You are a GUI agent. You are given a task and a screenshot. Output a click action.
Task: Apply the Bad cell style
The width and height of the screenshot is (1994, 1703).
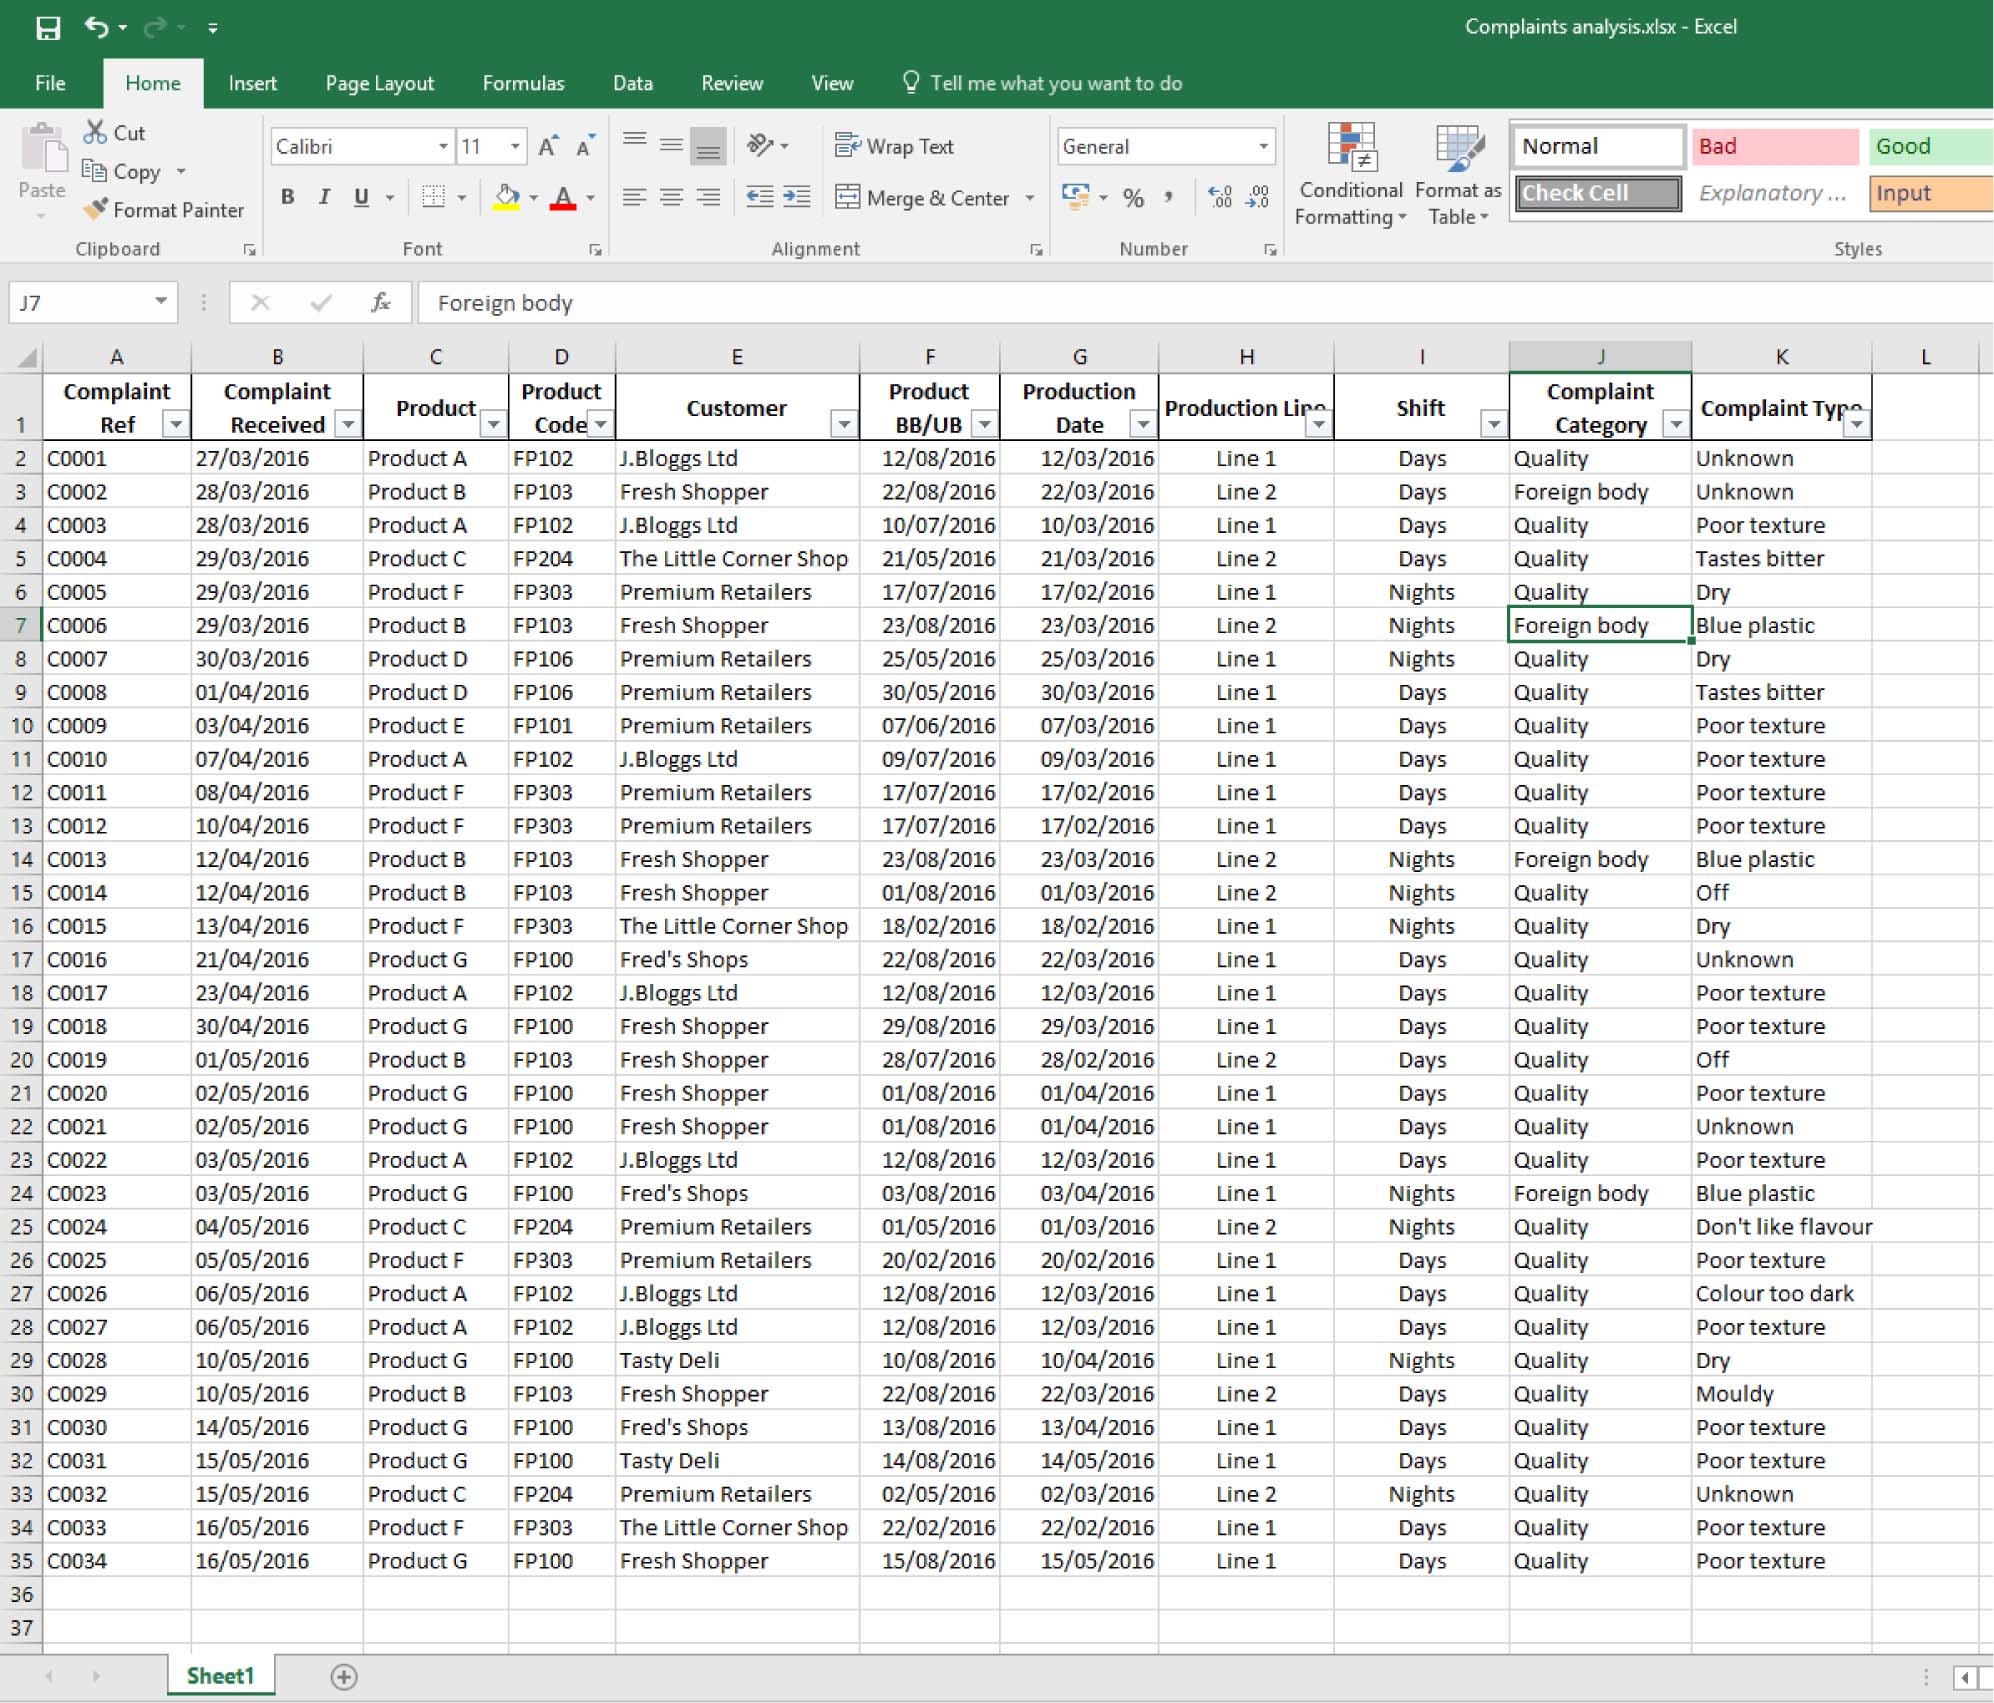[x=1774, y=146]
